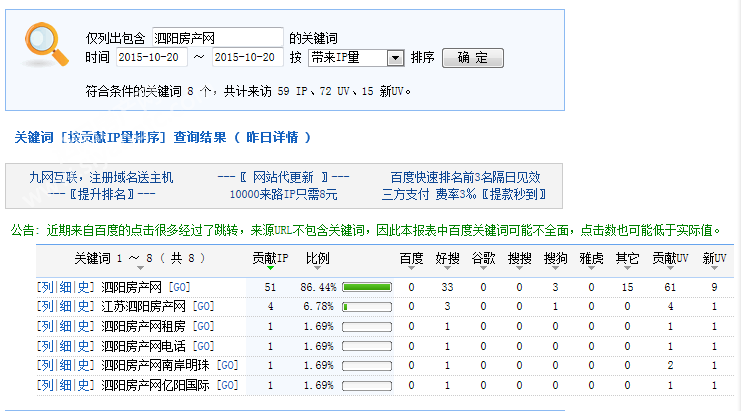Click 列 link for 泗阳房产网租房 row
Viewport: 741px width, 411px height.
pyautogui.click(x=45, y=325)
